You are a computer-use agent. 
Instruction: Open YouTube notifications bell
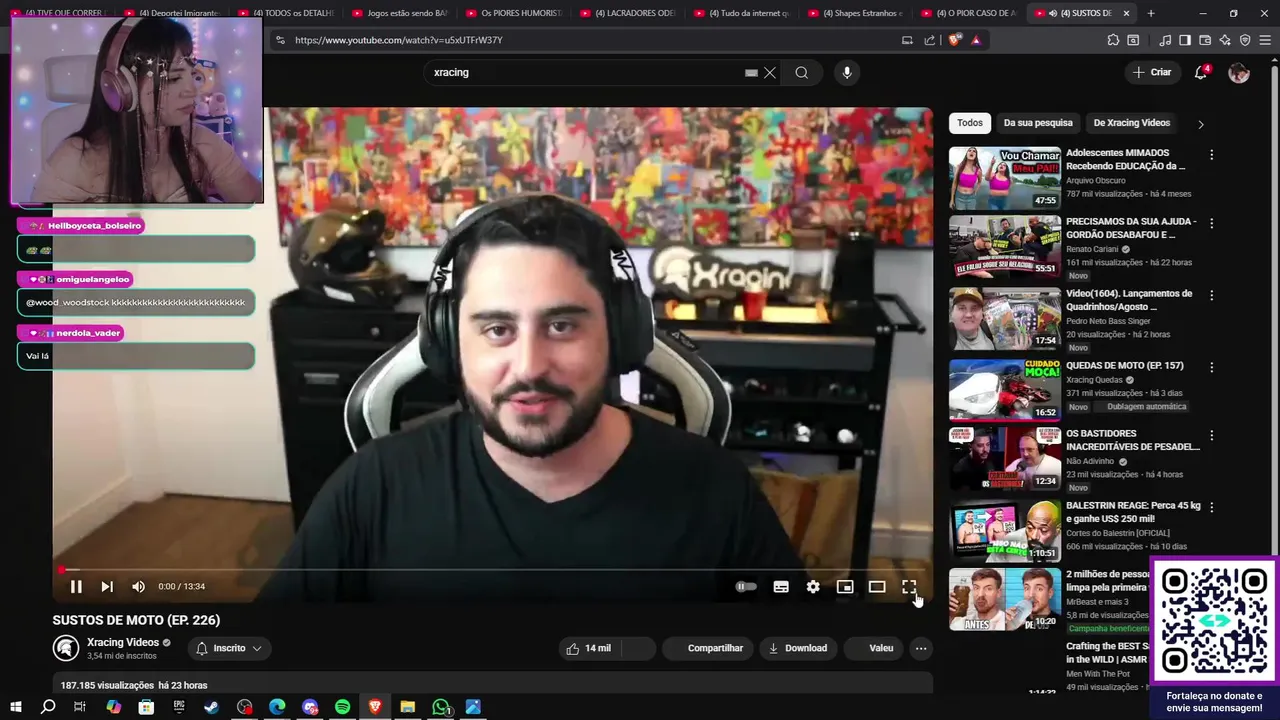(1201, 73)
